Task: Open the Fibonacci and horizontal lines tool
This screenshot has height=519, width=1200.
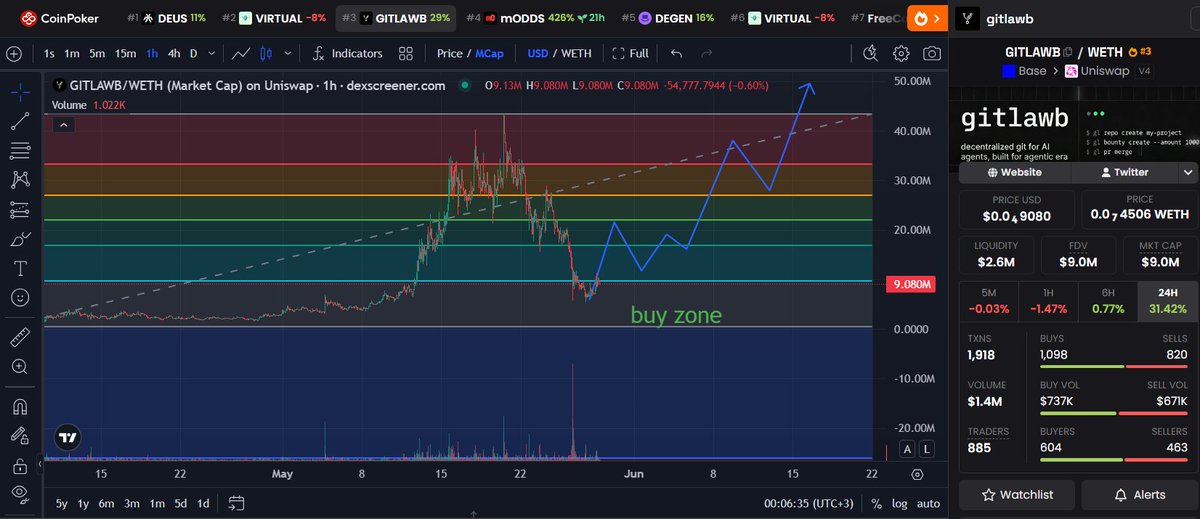Action: (x=20, y=151)
